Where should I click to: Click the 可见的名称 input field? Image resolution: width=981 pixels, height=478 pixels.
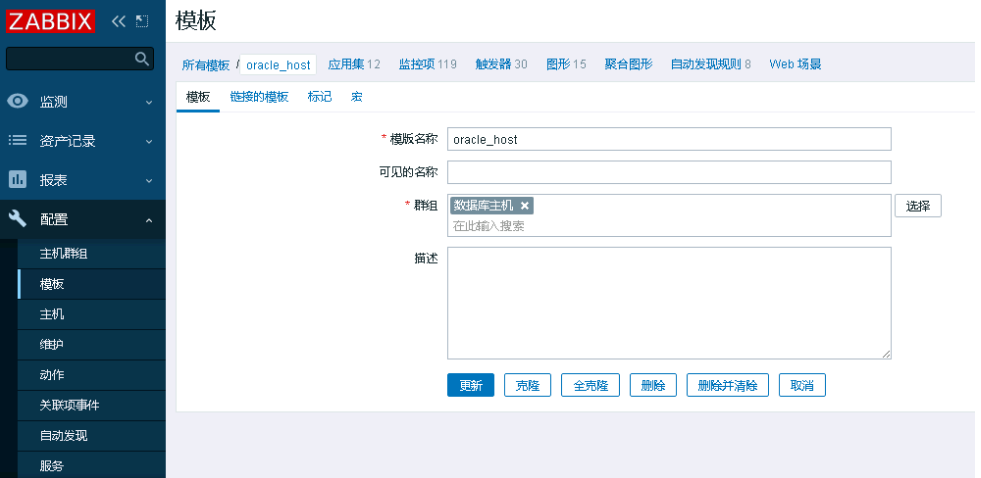(669, 172)
